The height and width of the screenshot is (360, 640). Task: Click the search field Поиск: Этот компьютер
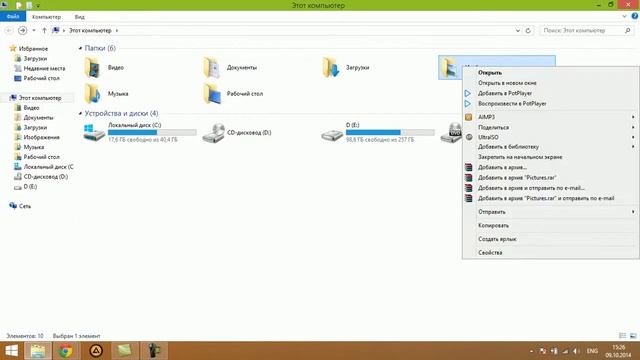[x=582, y=31]
